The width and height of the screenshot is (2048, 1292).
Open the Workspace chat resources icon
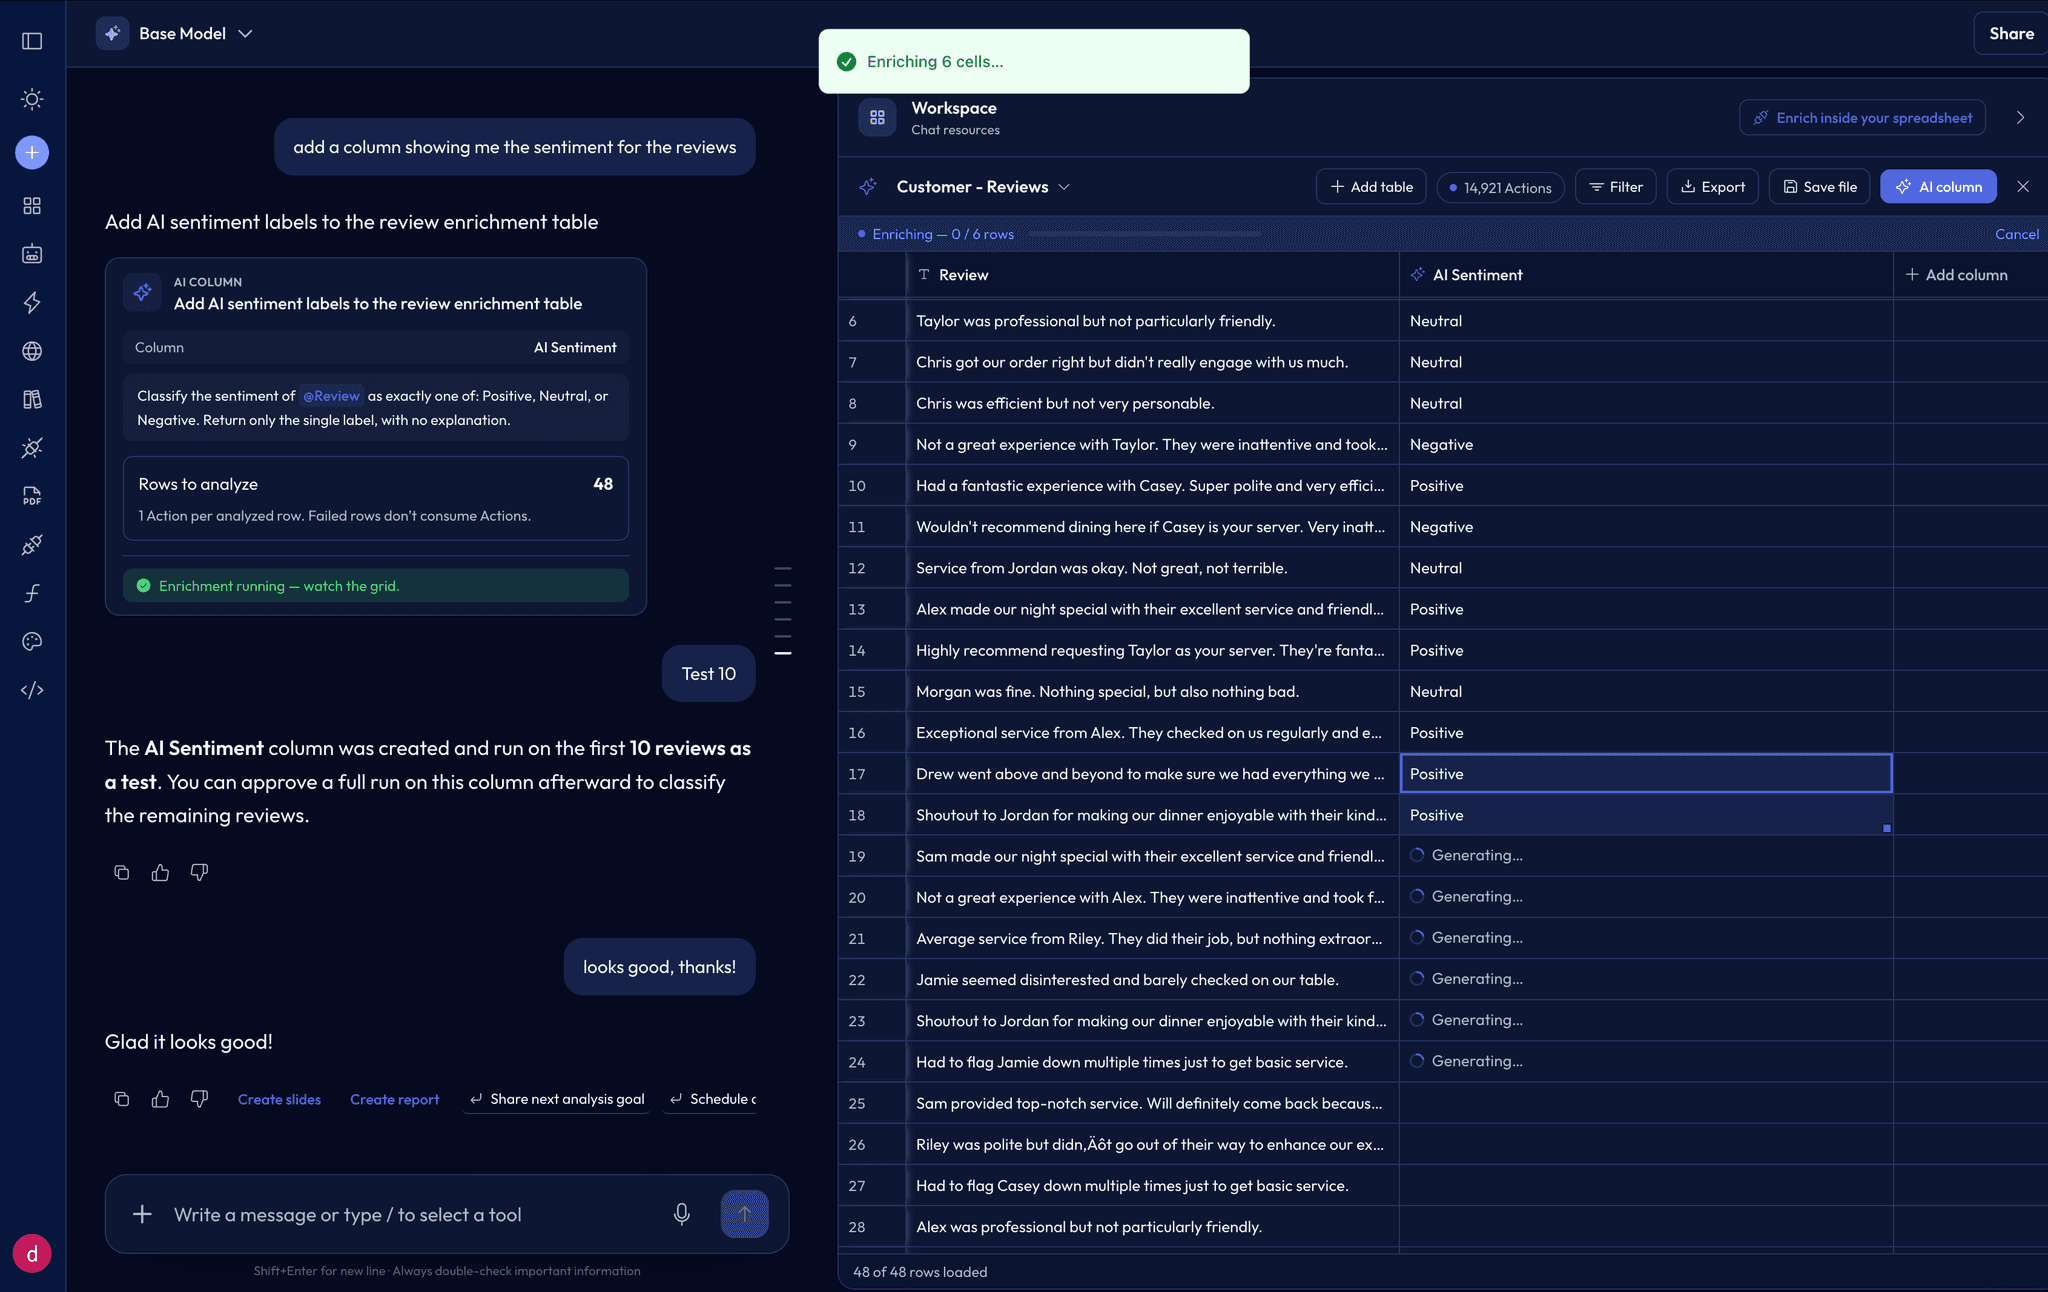click(x=877, y=117)
